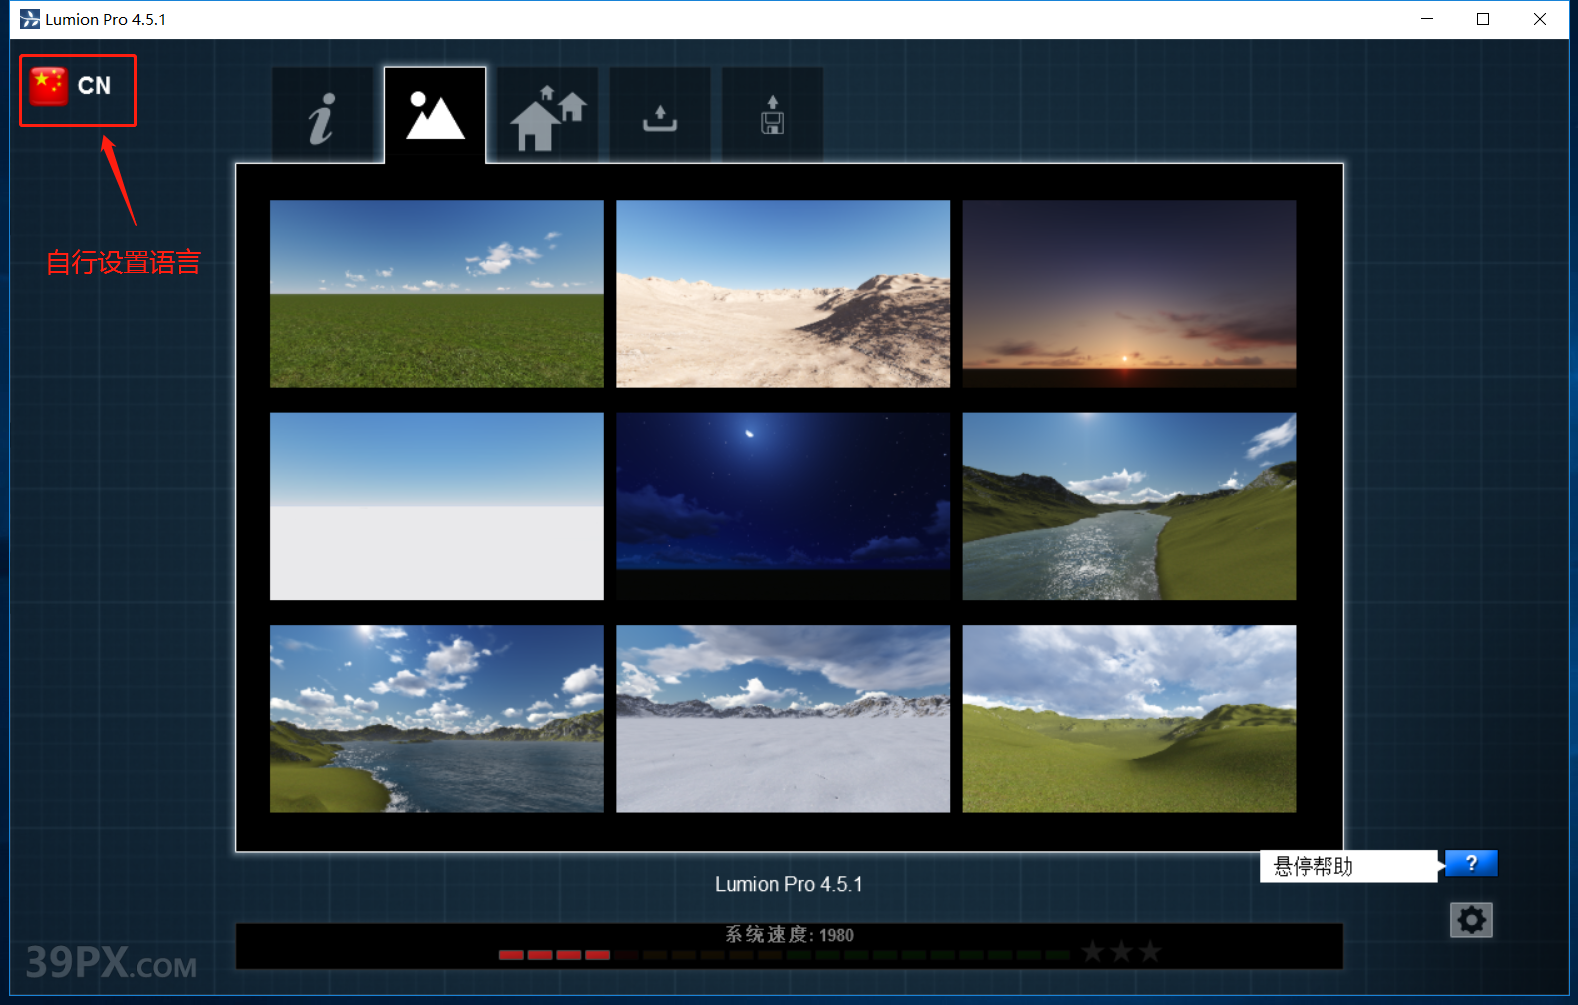
Task: Select the coastal lake hills scene
Action: point(436,718)
